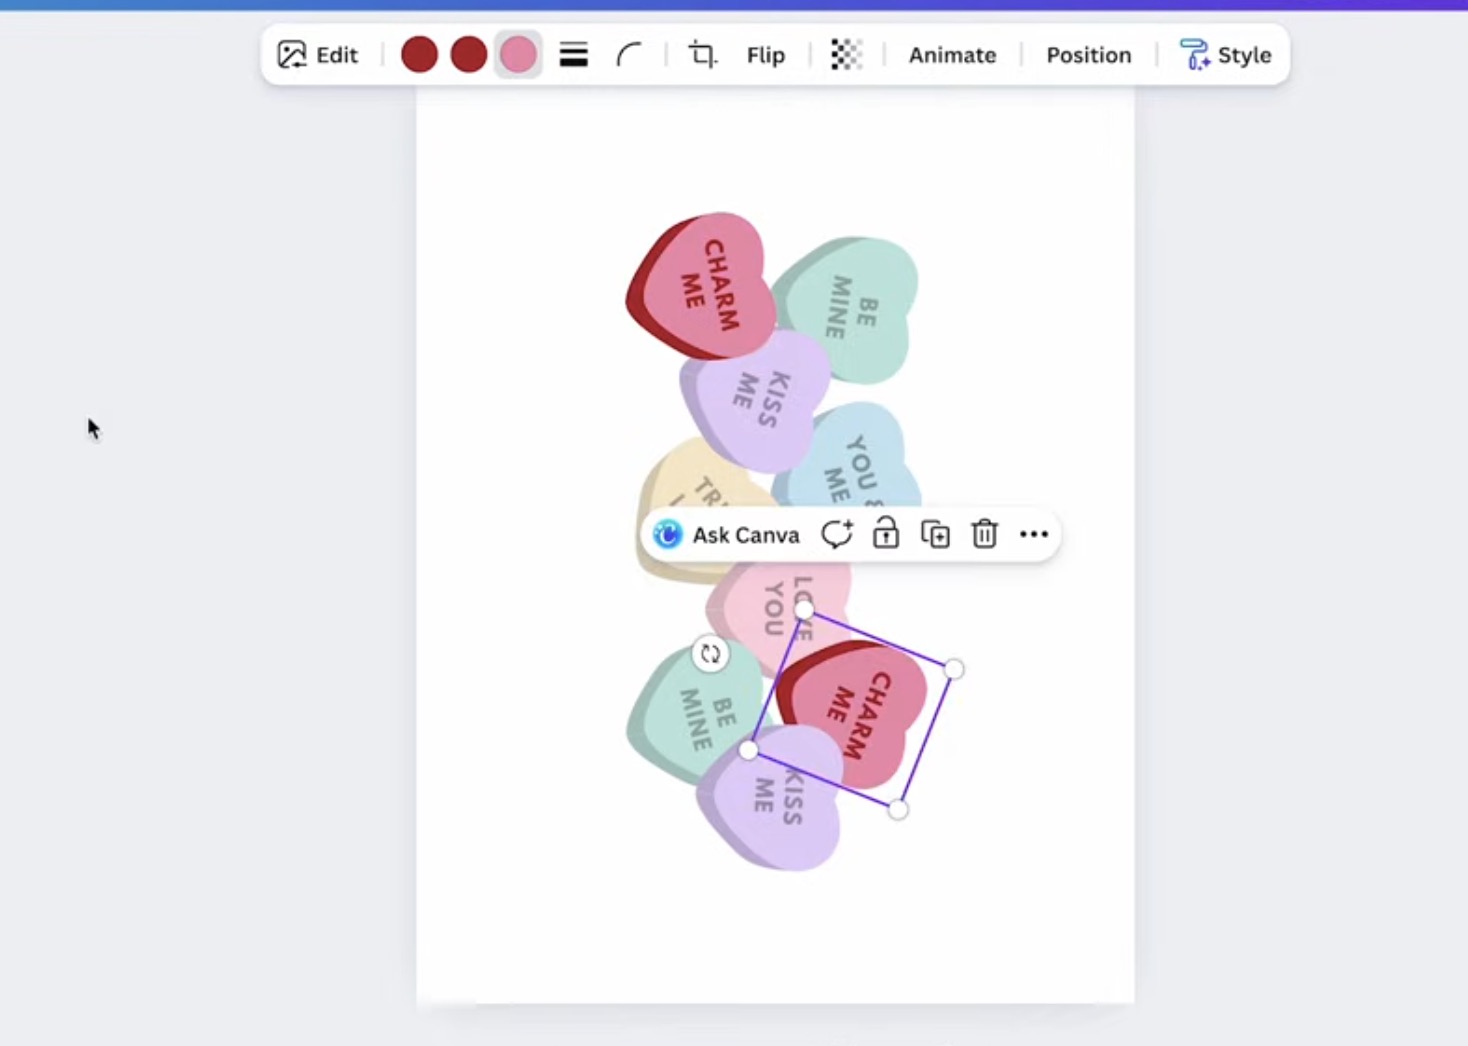Add a comment with the comment bubble icon
Screen dimensions: 1468x1046
837,534
